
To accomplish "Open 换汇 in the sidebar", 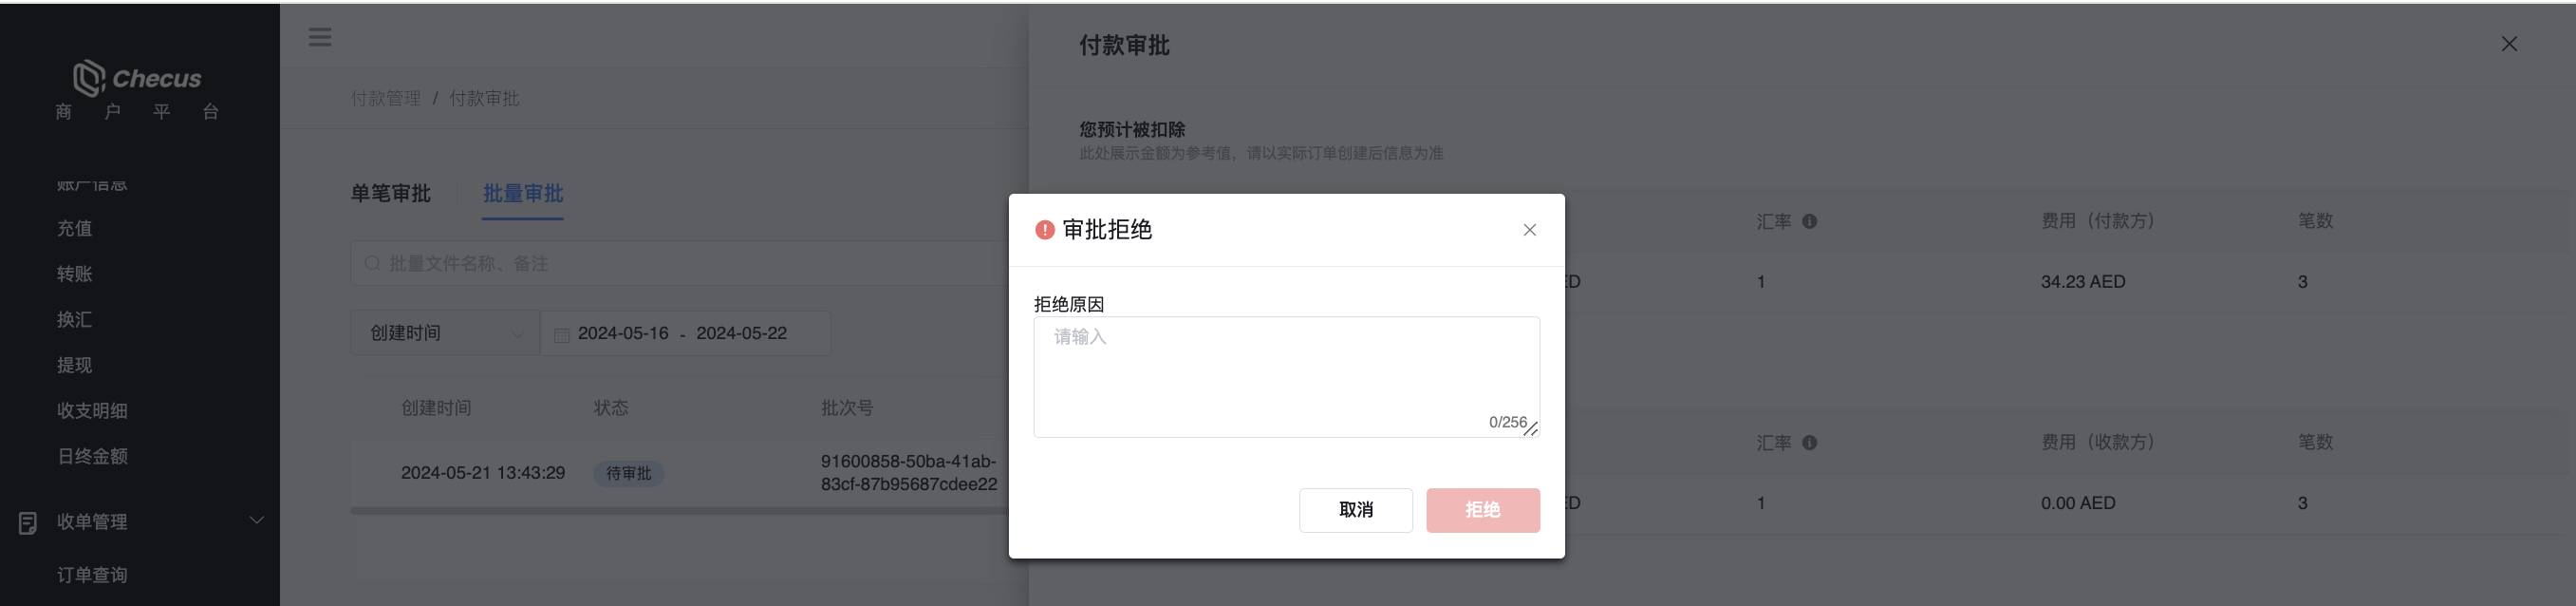I will [x=75, y=319].
